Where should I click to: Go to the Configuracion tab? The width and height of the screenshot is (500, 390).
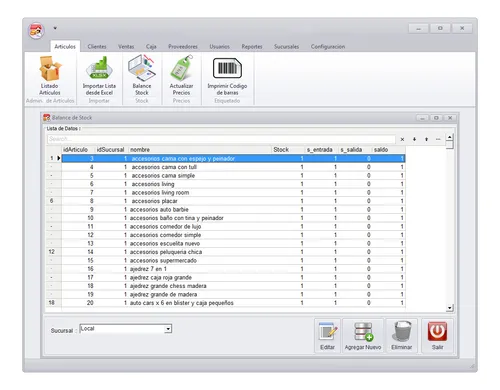tap(328, 47)
